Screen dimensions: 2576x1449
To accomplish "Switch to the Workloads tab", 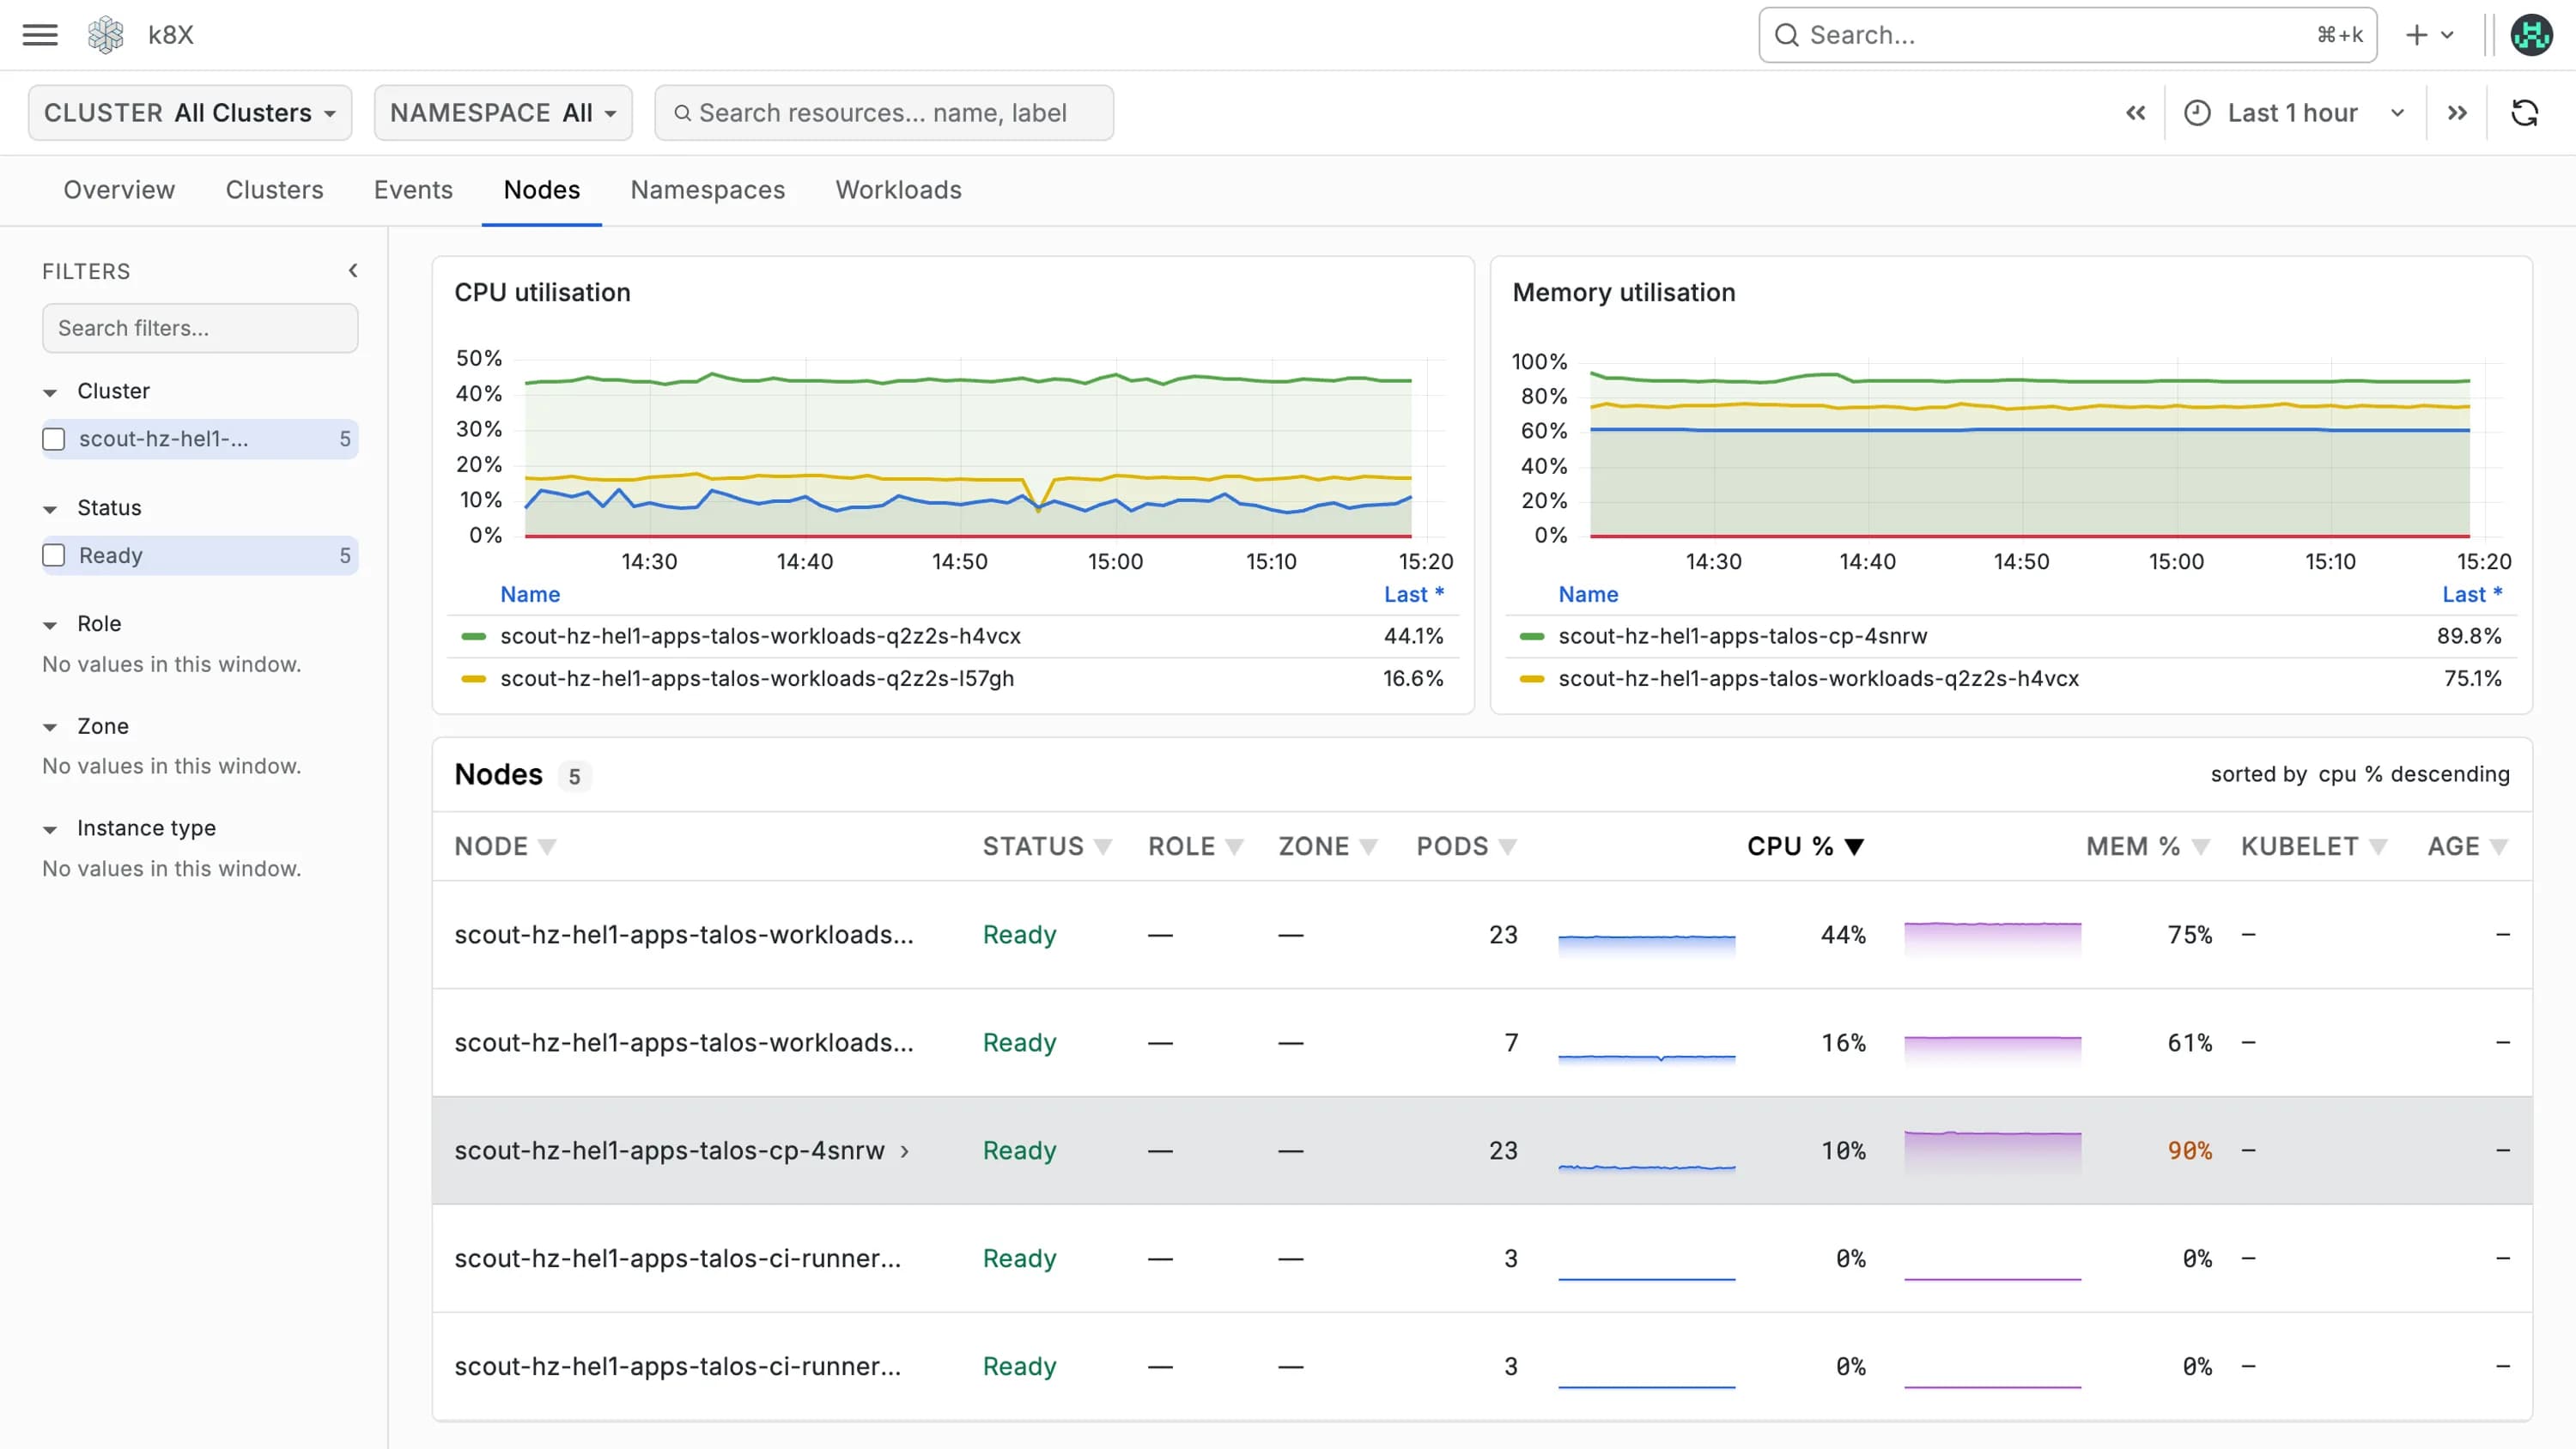I will point(898,190).
